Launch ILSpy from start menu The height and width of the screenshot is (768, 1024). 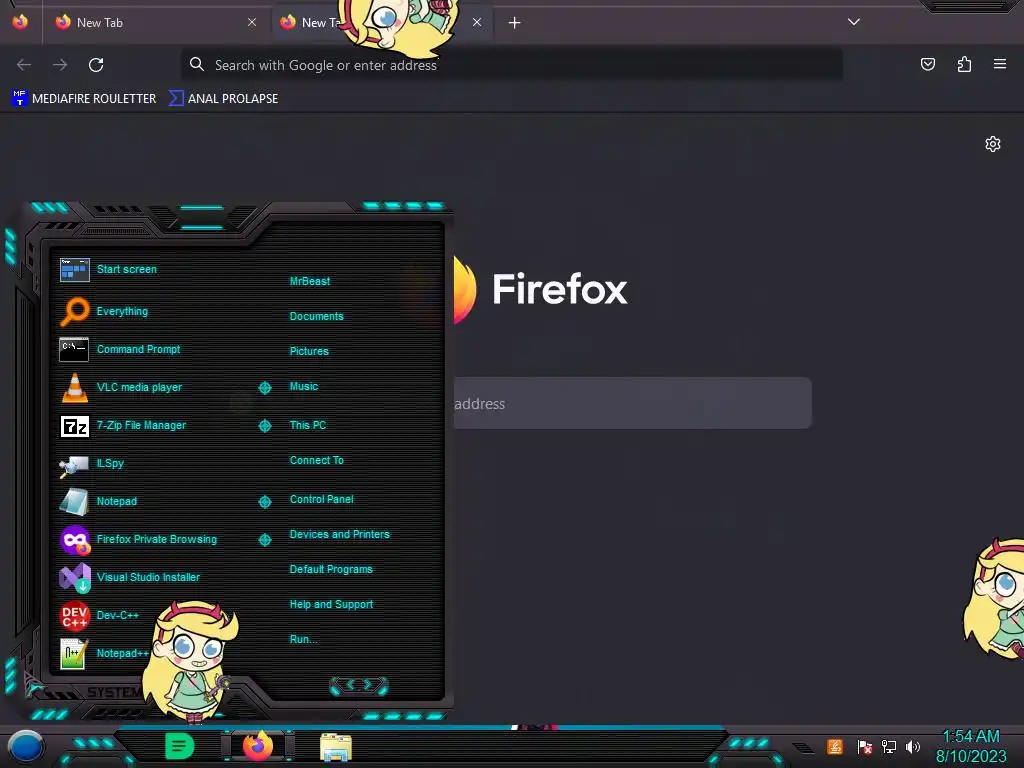91,464
